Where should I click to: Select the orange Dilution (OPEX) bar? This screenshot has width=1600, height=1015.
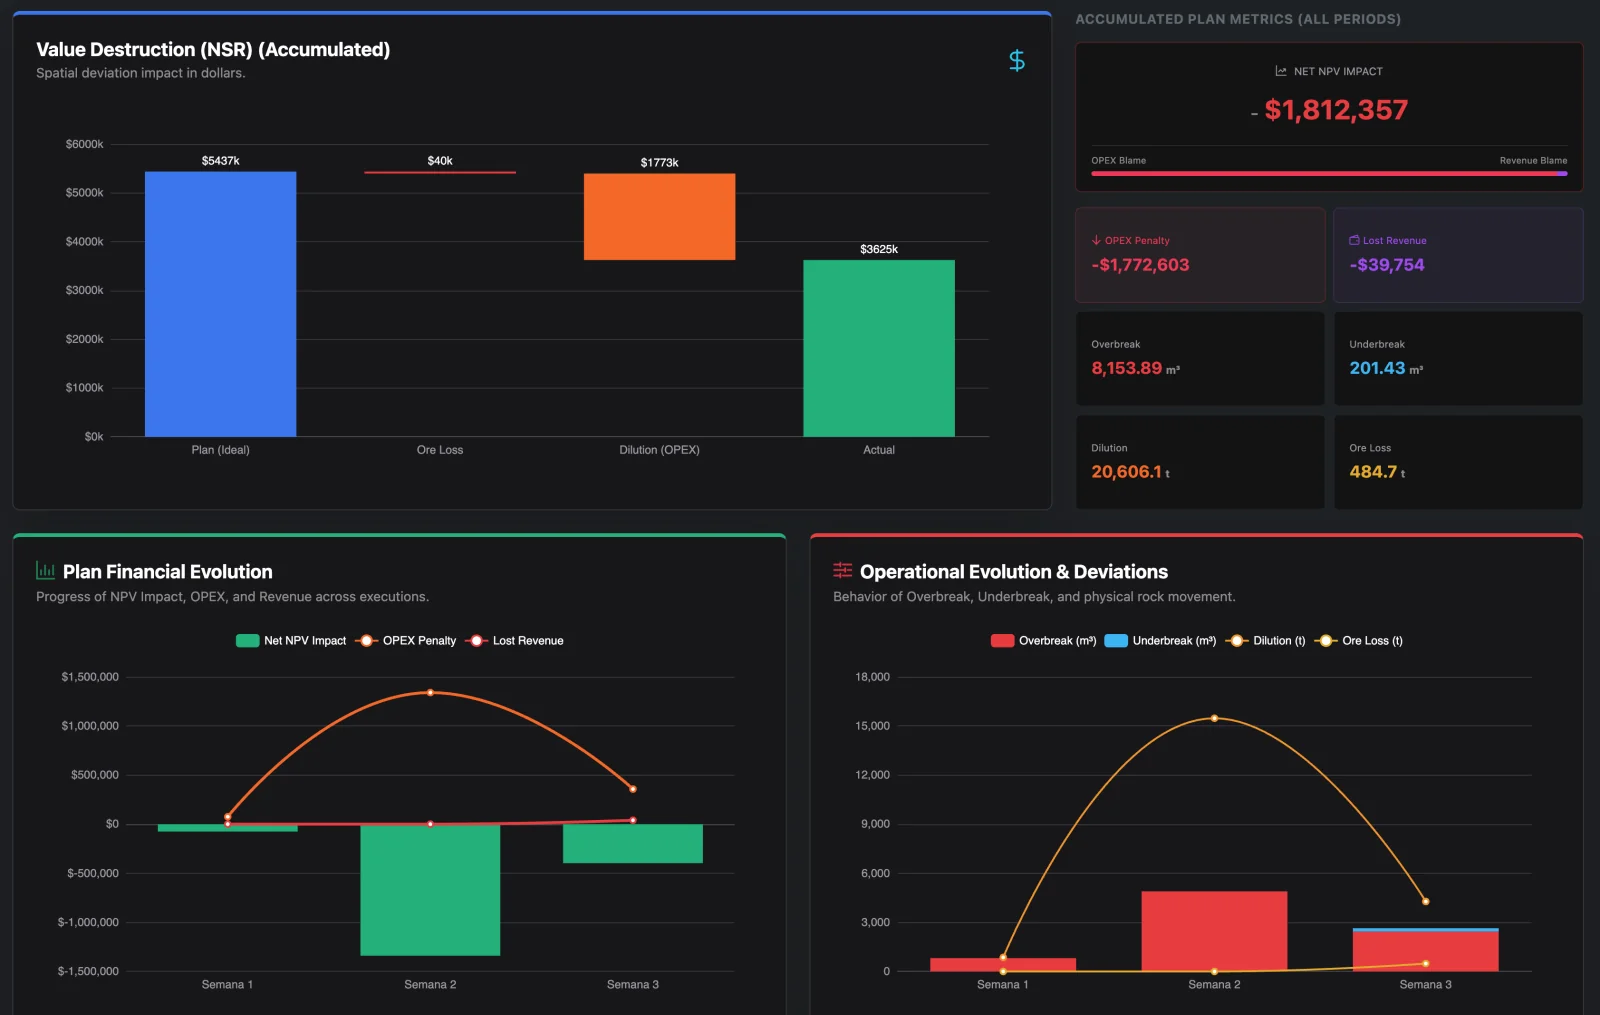coord(659,217)
